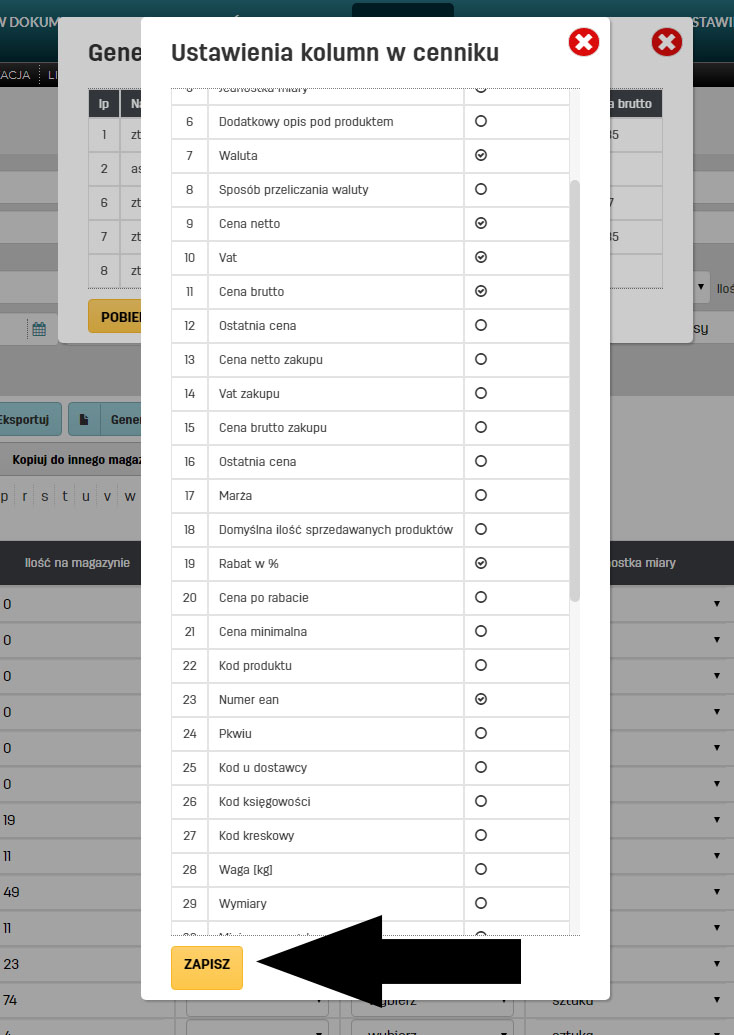Viewport: 734px width, 1035px height.
Task: Turn on the Kod produktu column
Action: tap(481, 666)
